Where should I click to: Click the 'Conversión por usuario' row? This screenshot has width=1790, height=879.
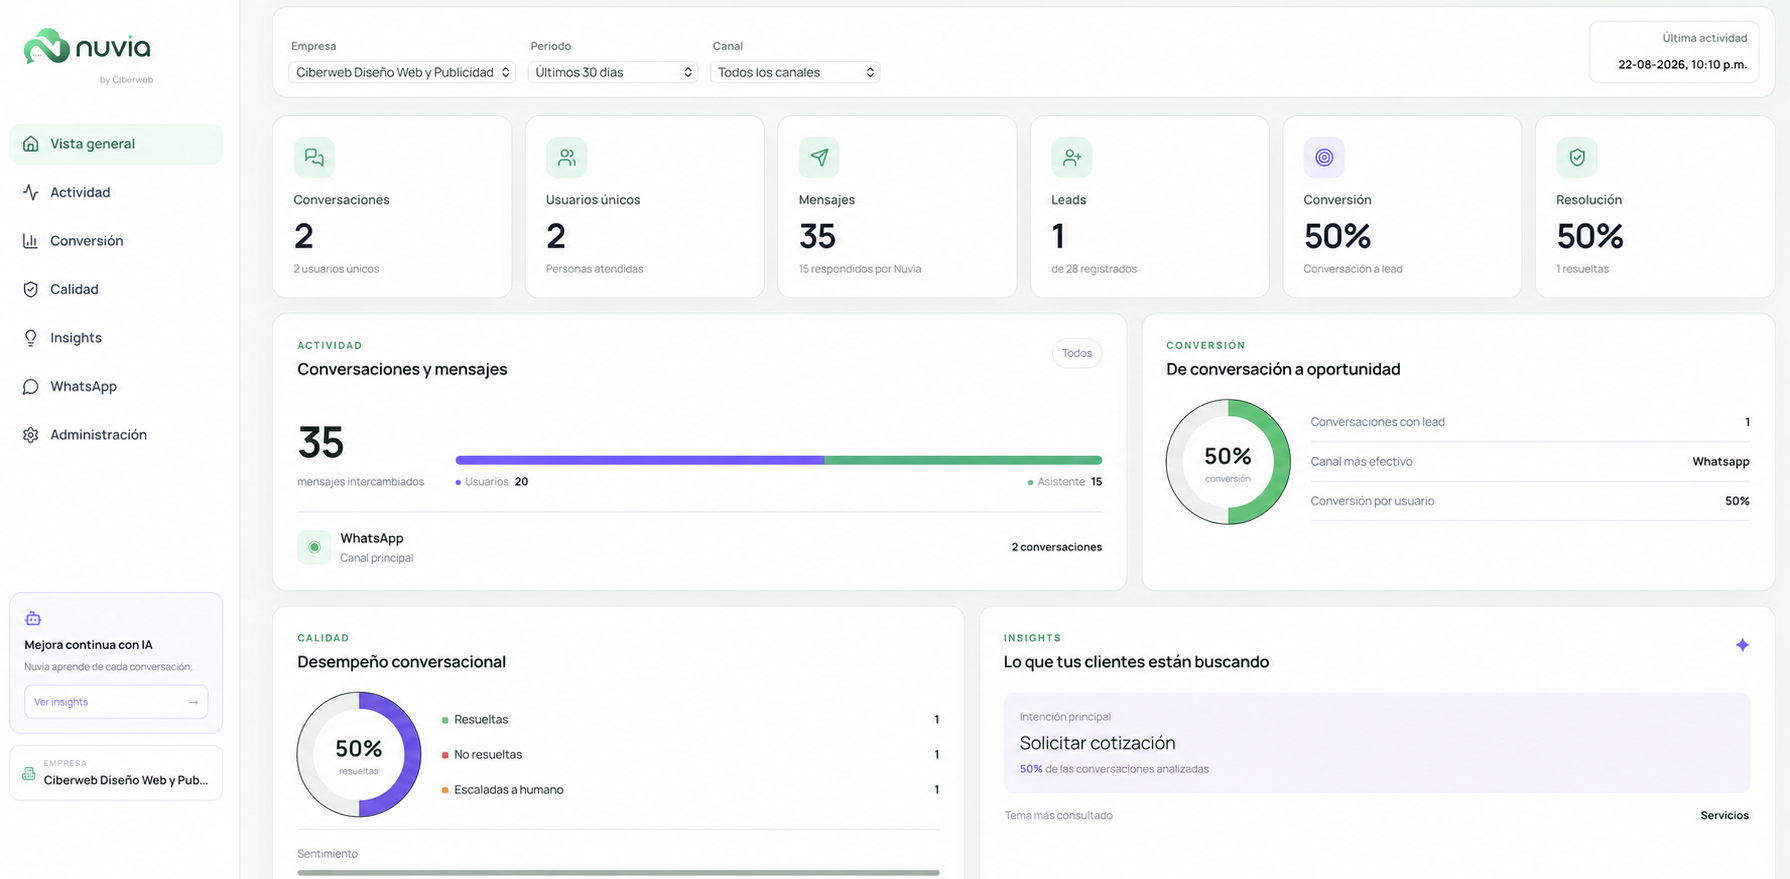coord(1530,501)
